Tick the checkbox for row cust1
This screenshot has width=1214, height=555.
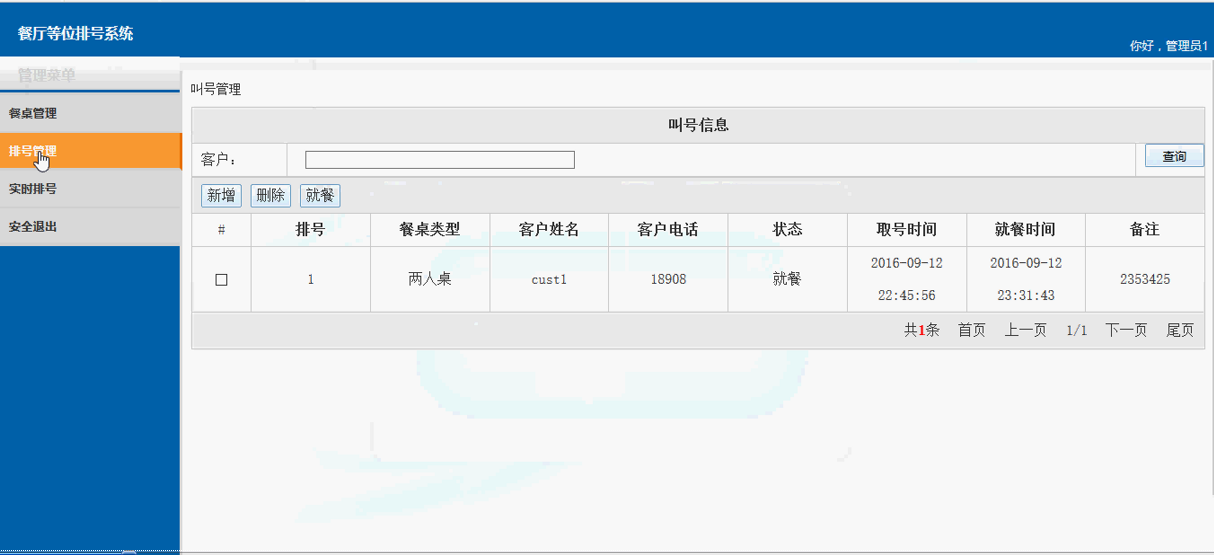pos(221,280)
